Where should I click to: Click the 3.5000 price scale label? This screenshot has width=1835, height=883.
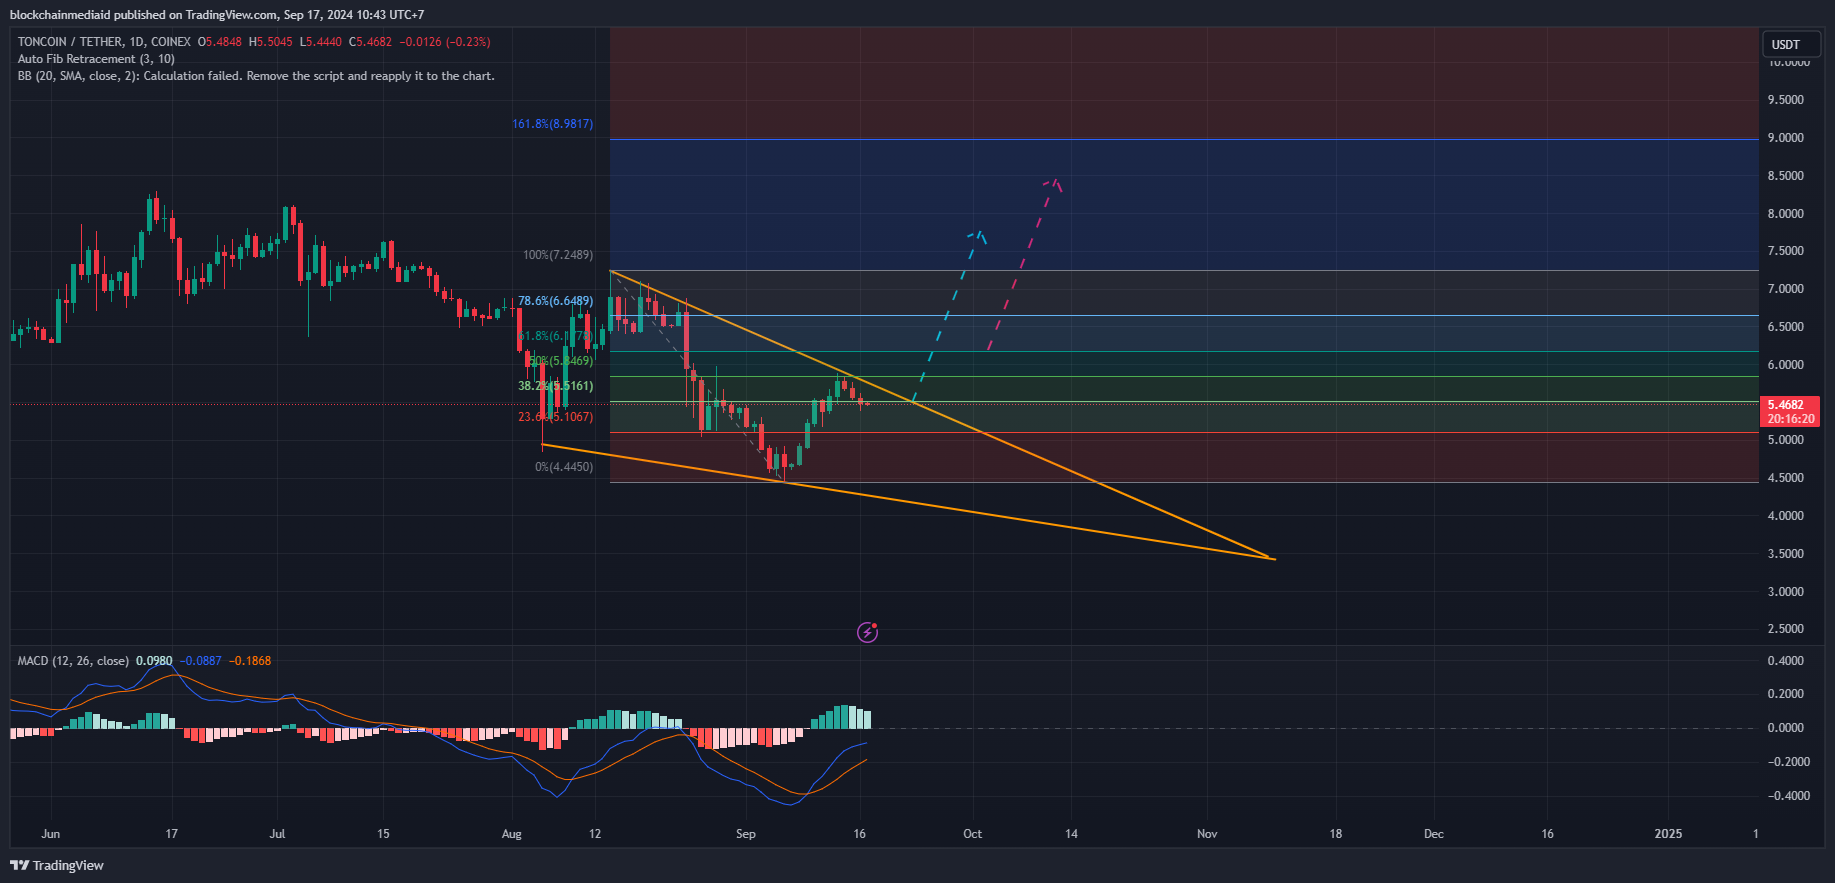(1786, 554)
